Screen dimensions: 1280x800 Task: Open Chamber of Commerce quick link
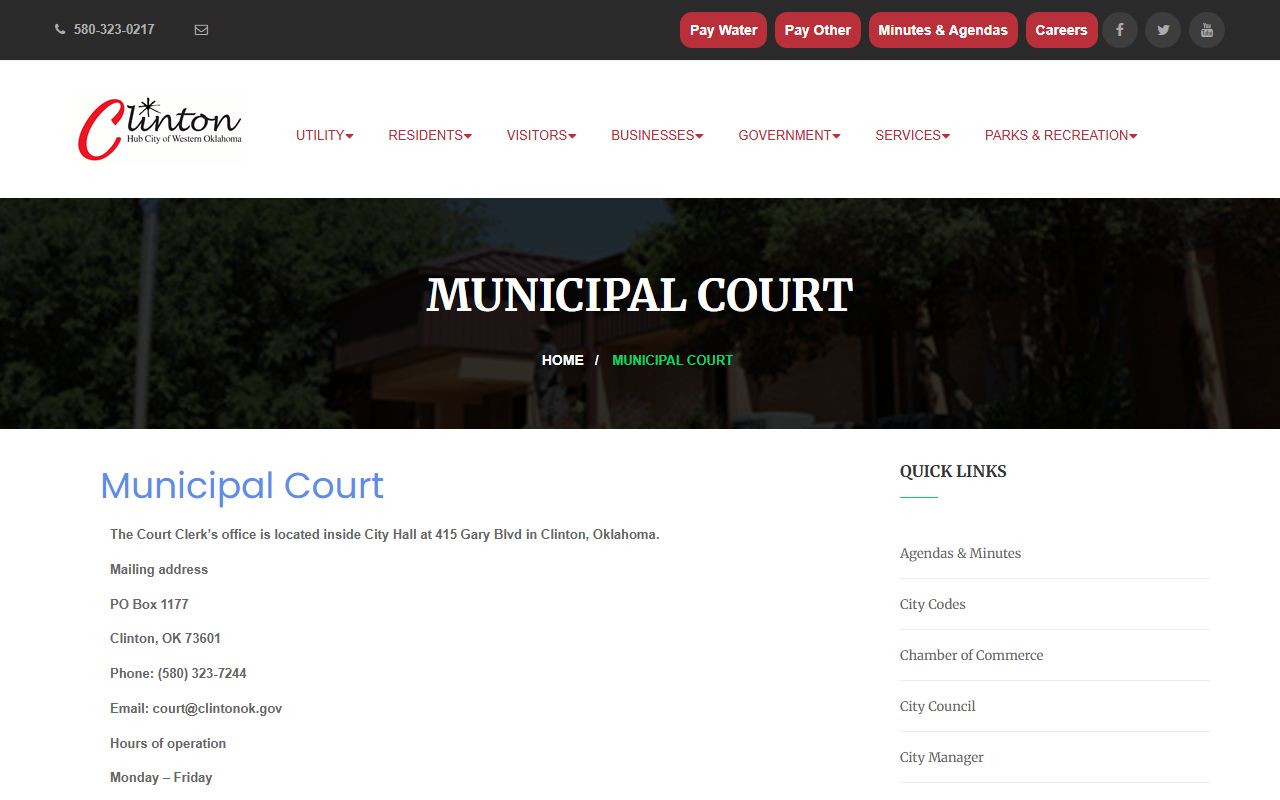pyautogui.click(x=971, y=655)
